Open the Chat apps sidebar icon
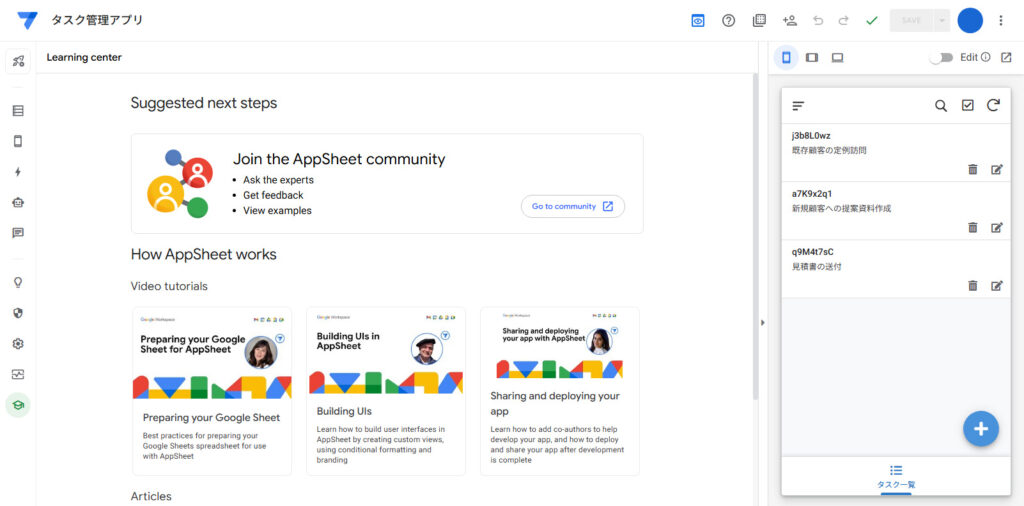Viewport: 1024px width, 506px height. (18, 233)
